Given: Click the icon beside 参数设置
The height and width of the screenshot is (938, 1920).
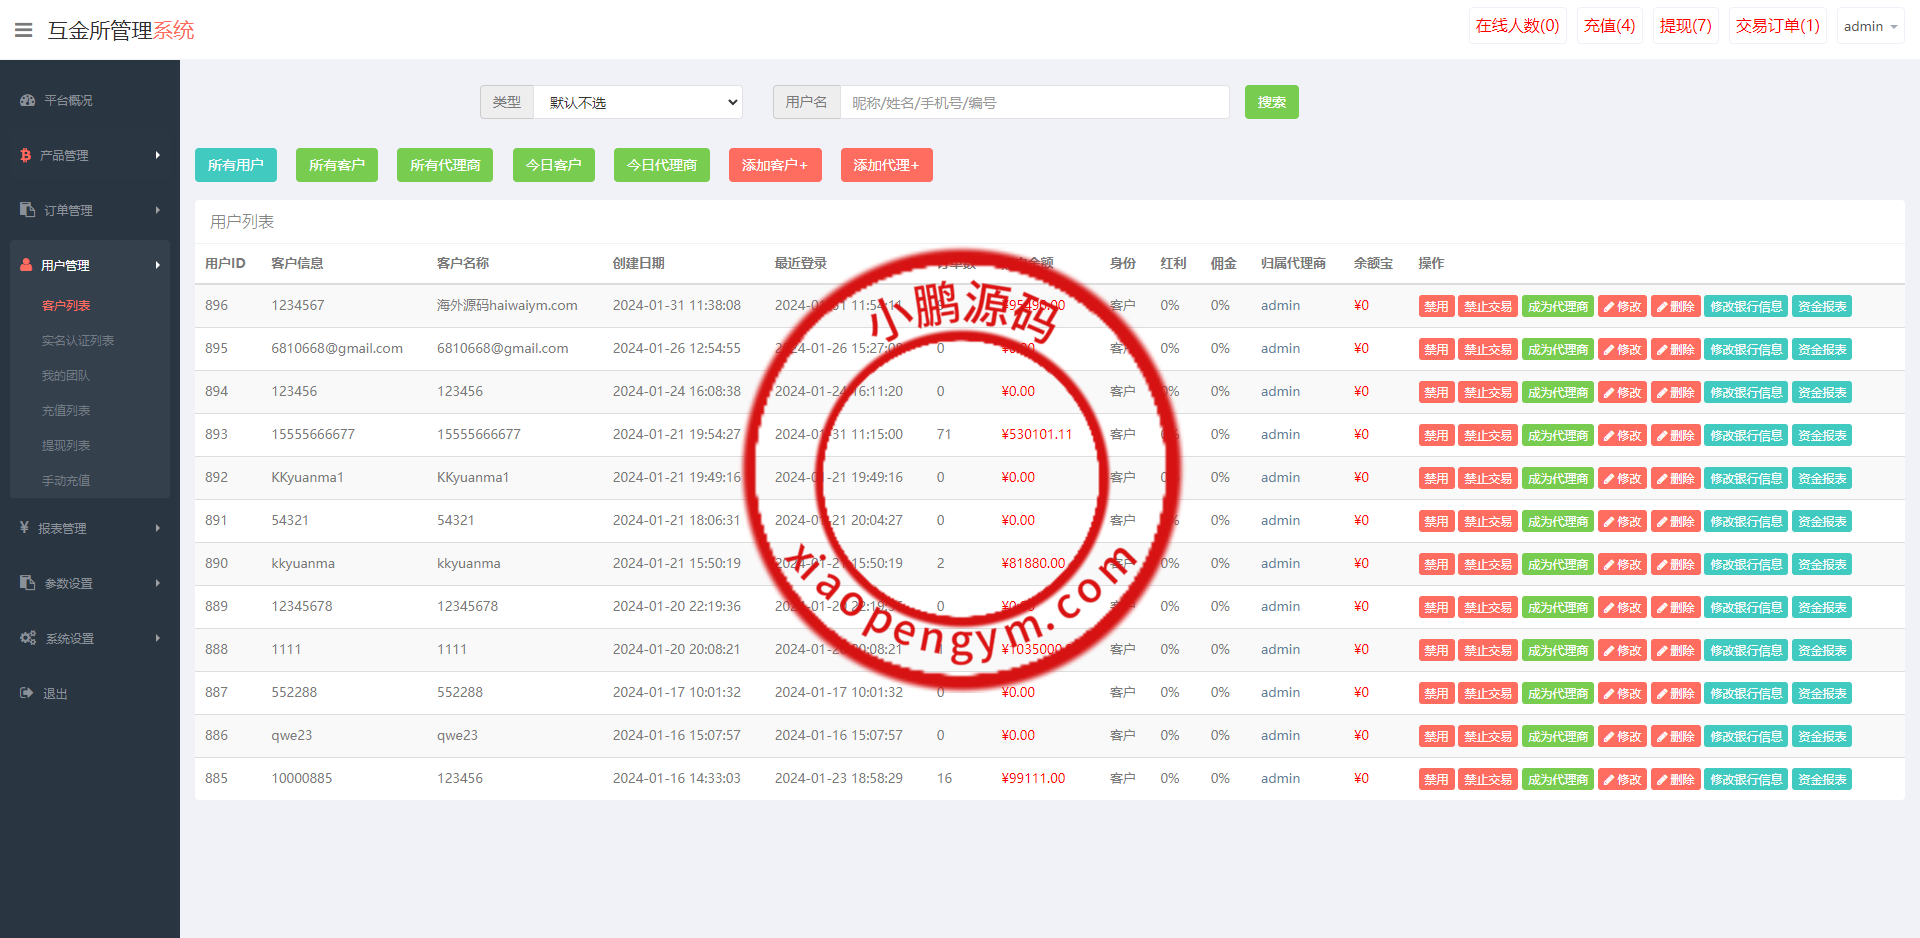Looking at the screenshot, I should [27, 583].
